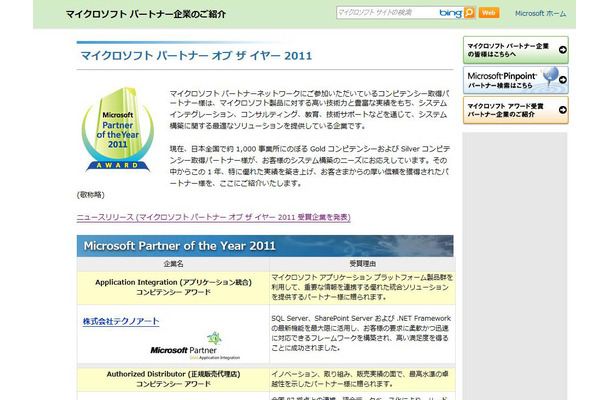This screenshot has height=400, width=610.
Task: Click the bing search magnifier icon
Action: point(470,13)
